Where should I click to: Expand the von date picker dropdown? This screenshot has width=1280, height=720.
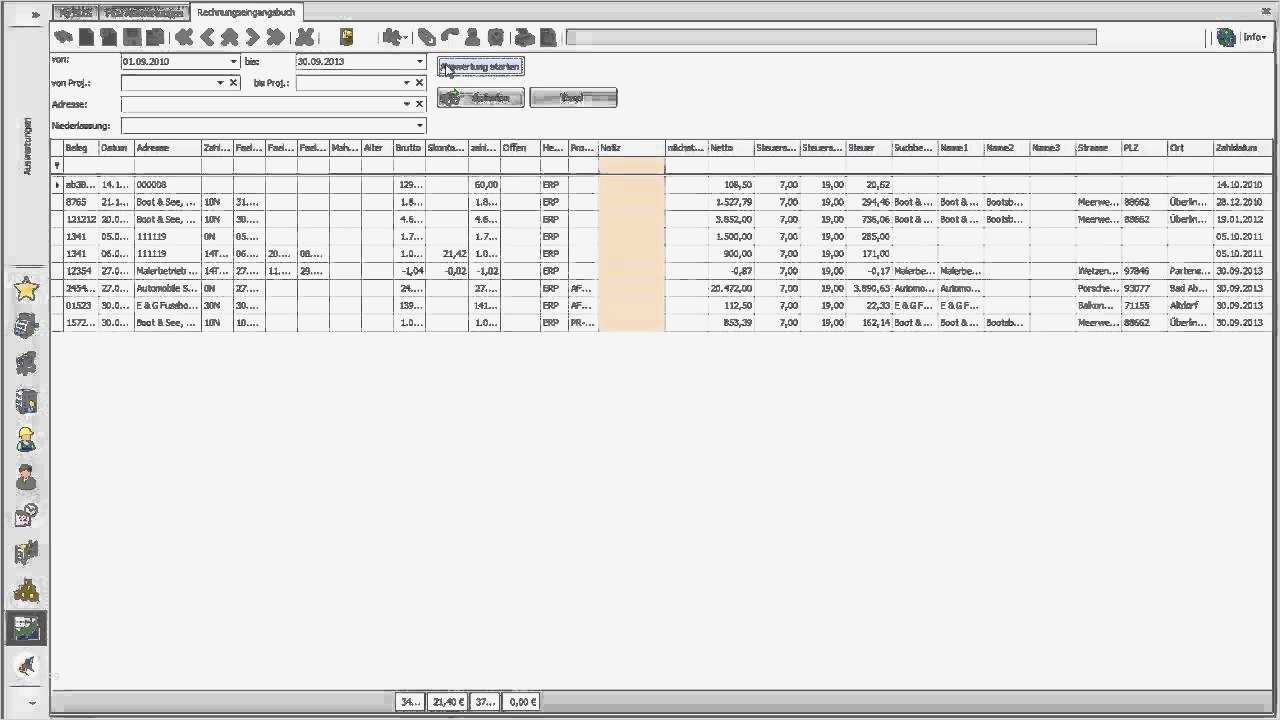pyautogui.click(x=232, y=61)
